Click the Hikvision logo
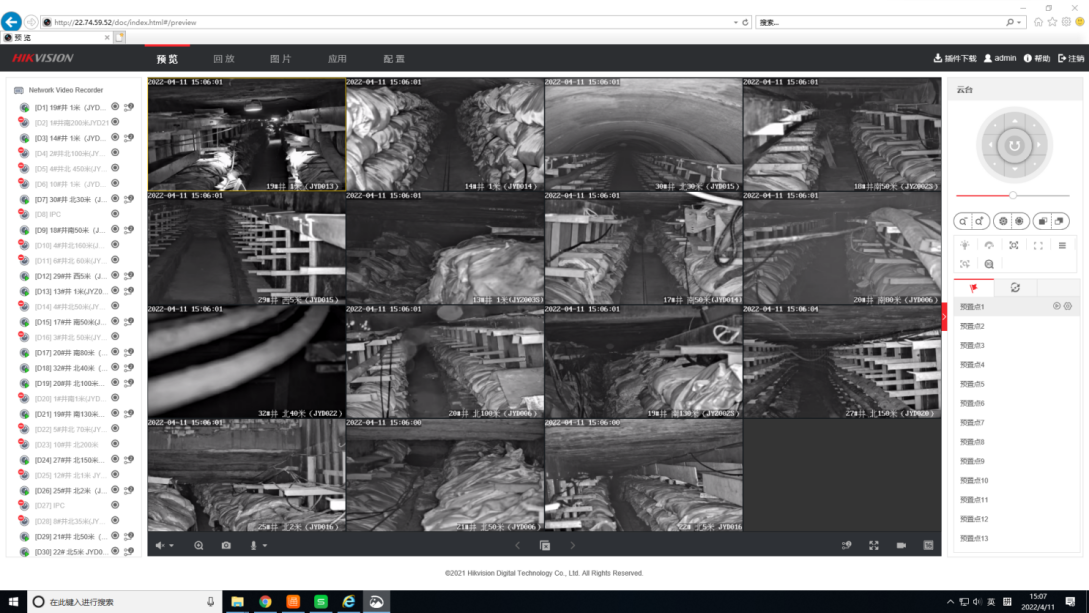The image size is (1089, 613). coord(42,58)
